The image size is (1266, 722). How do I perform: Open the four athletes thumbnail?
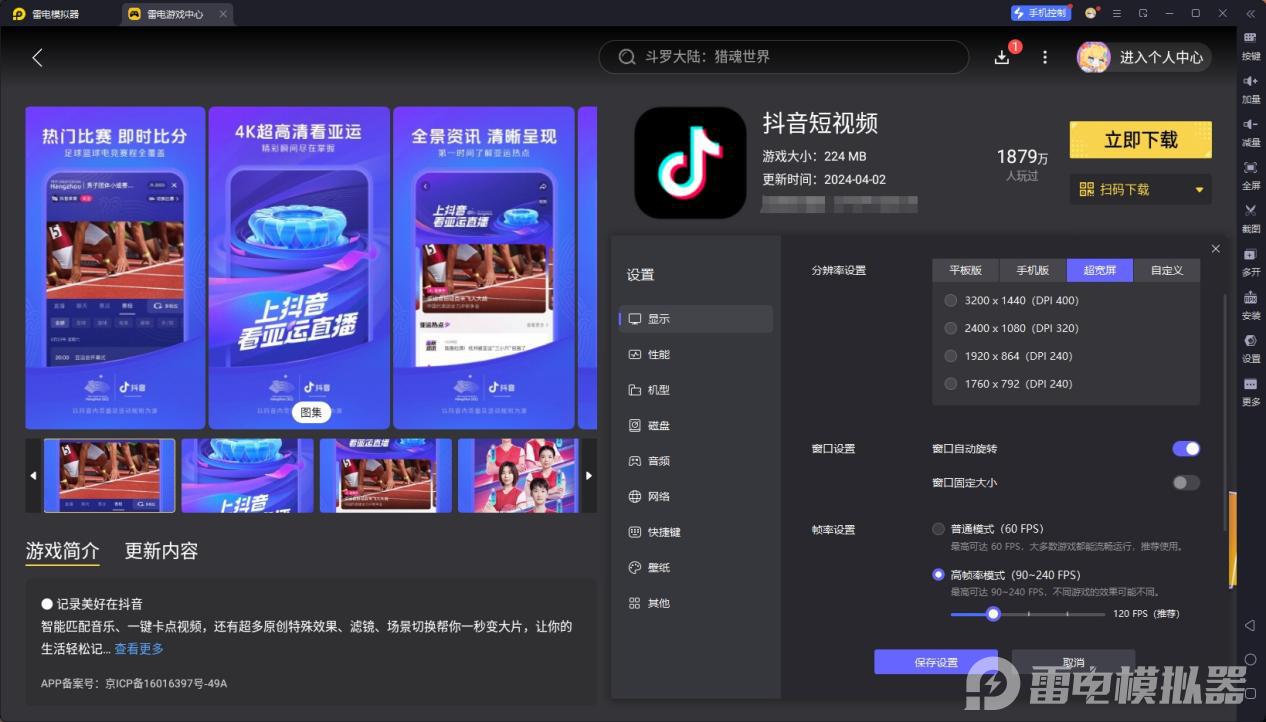[x=519, y=476]
